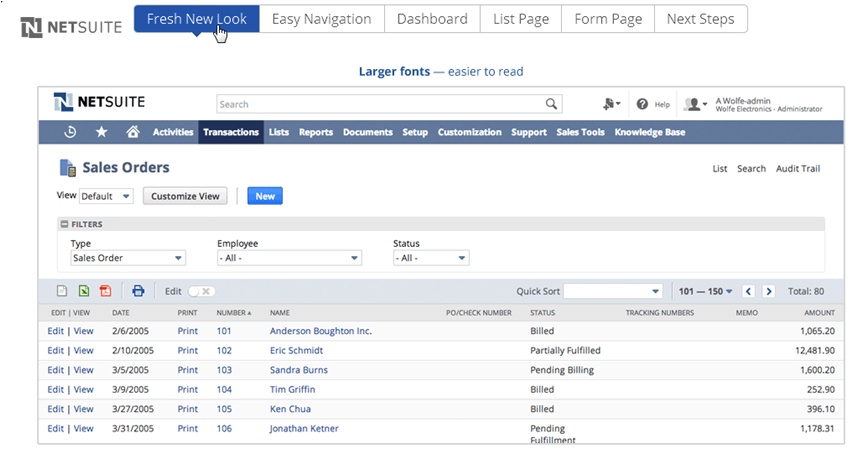The image size is (854, 455).
Task: Click the printer icon in list toolbar
Action: coord(138,291)
